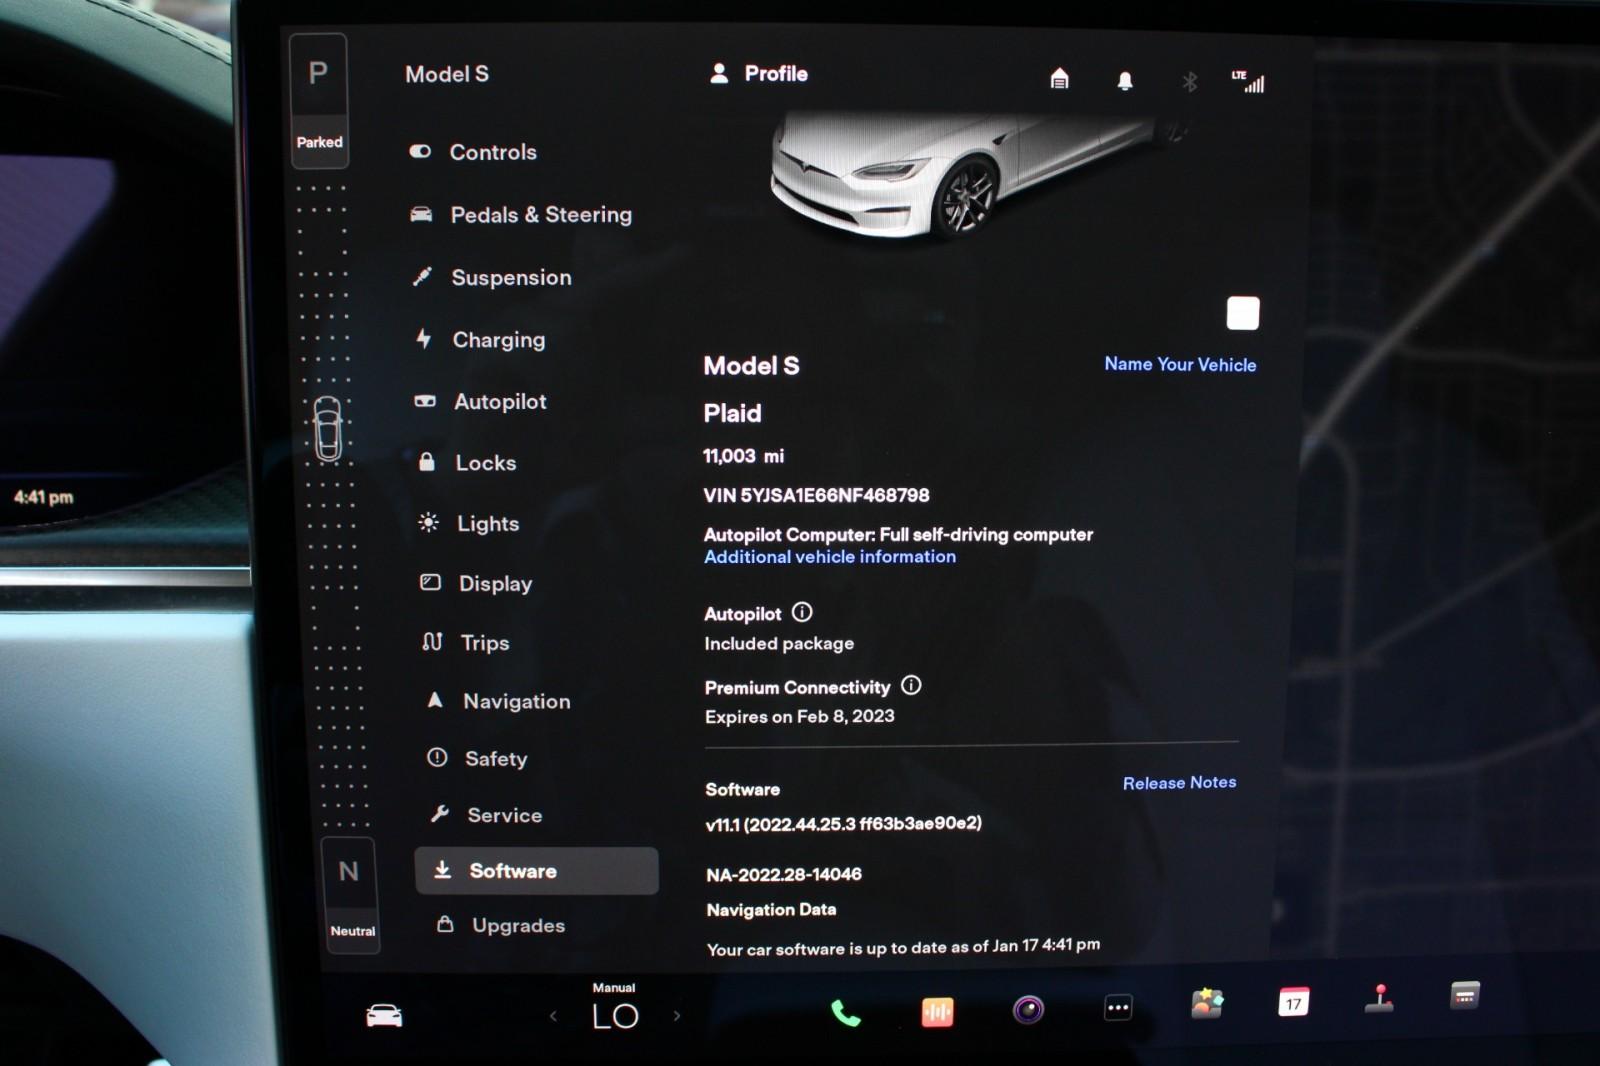Open Display settings
Screen dimensions: 1600x1066
click(x=476, y=583)
